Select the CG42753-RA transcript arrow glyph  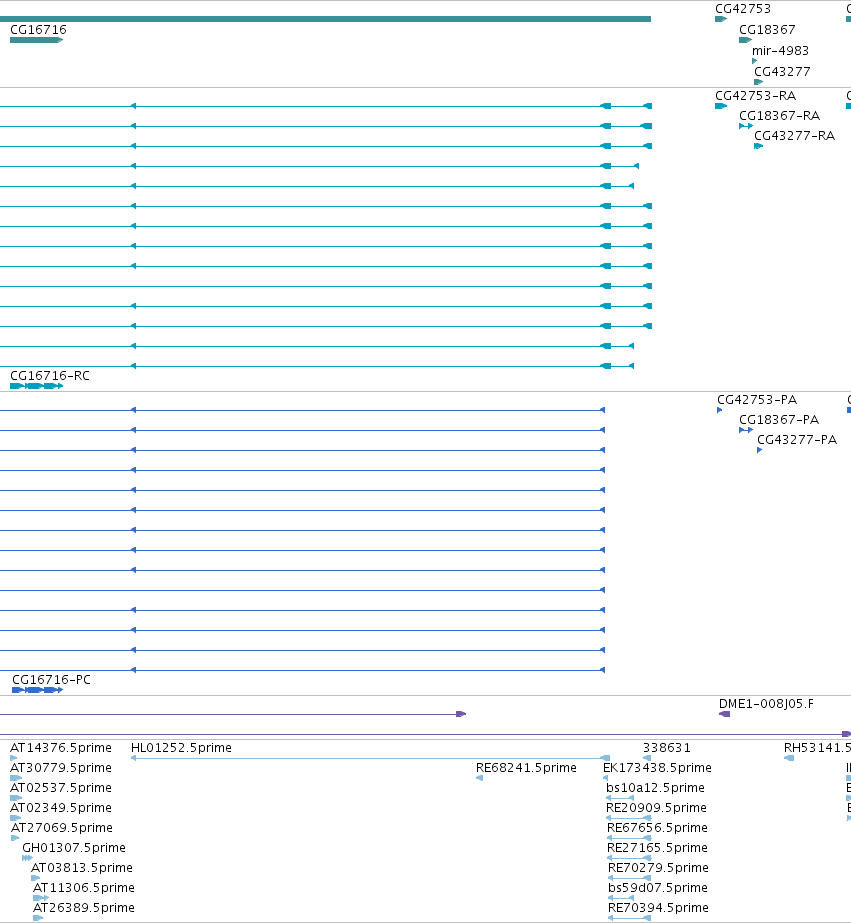pos(721,106)
